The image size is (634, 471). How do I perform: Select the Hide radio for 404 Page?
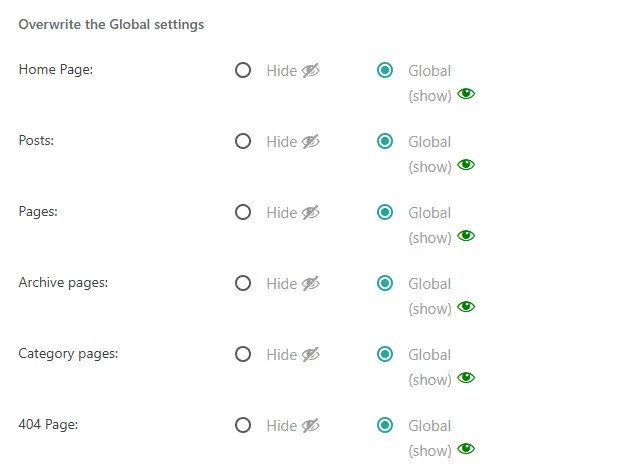tap(243, 425)
